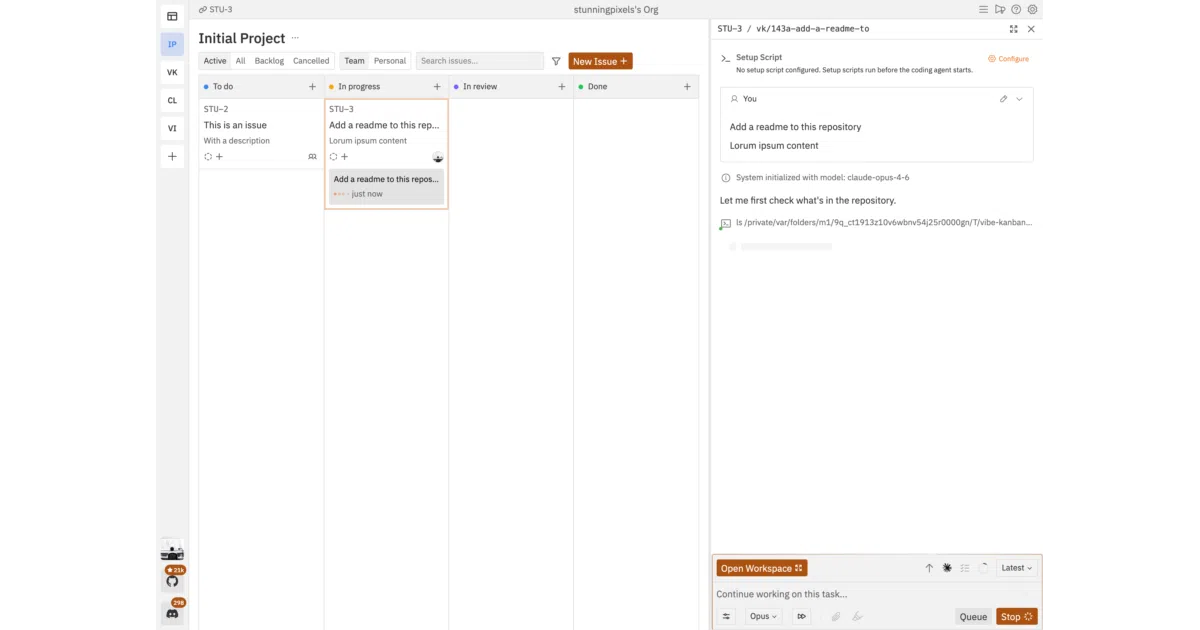
Task: Click the New Issue button
Action: click(600, 61)
